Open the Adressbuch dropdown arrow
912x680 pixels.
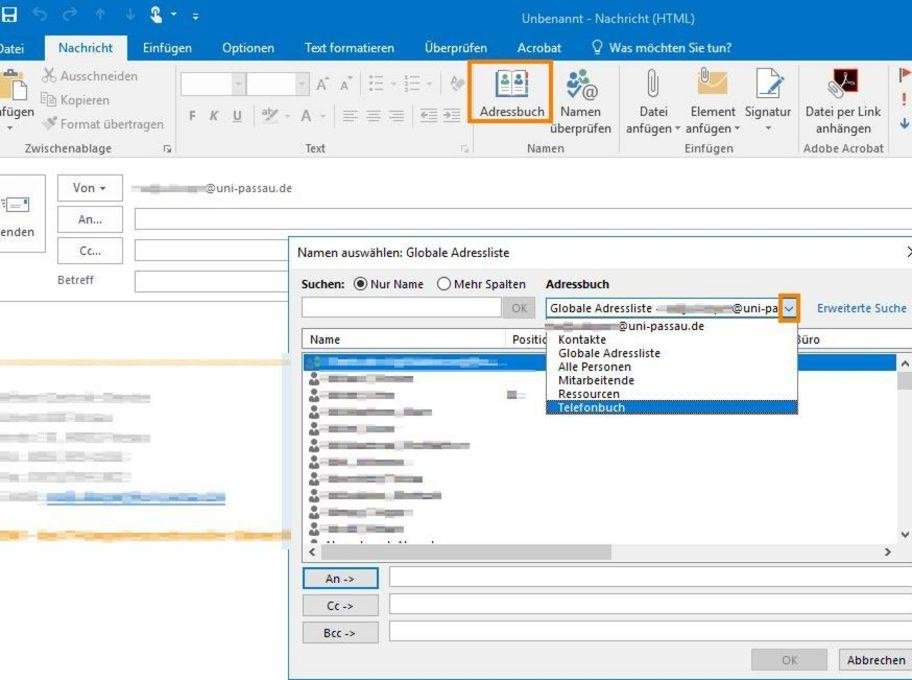[x=789, y=308]
